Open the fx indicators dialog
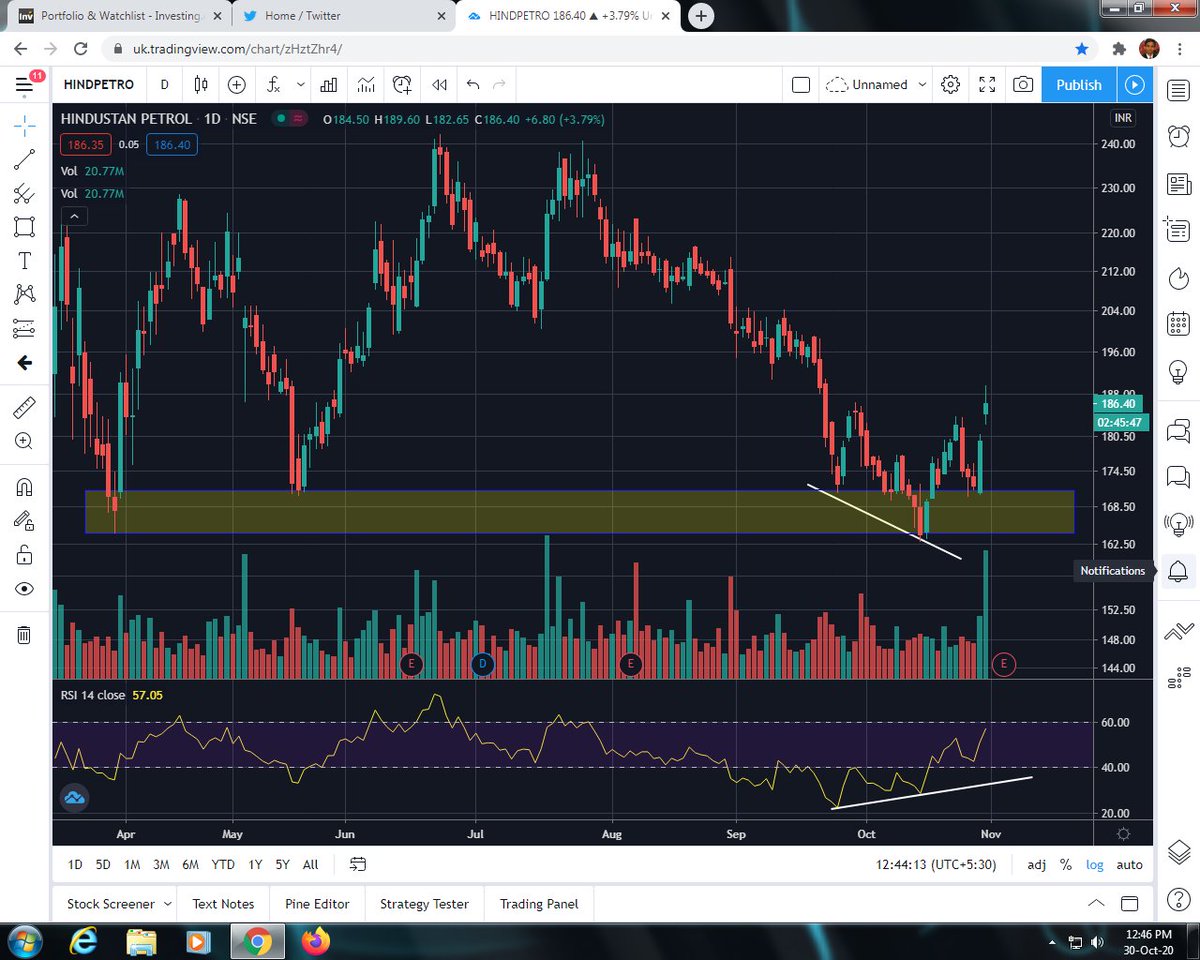 point(273,85)
